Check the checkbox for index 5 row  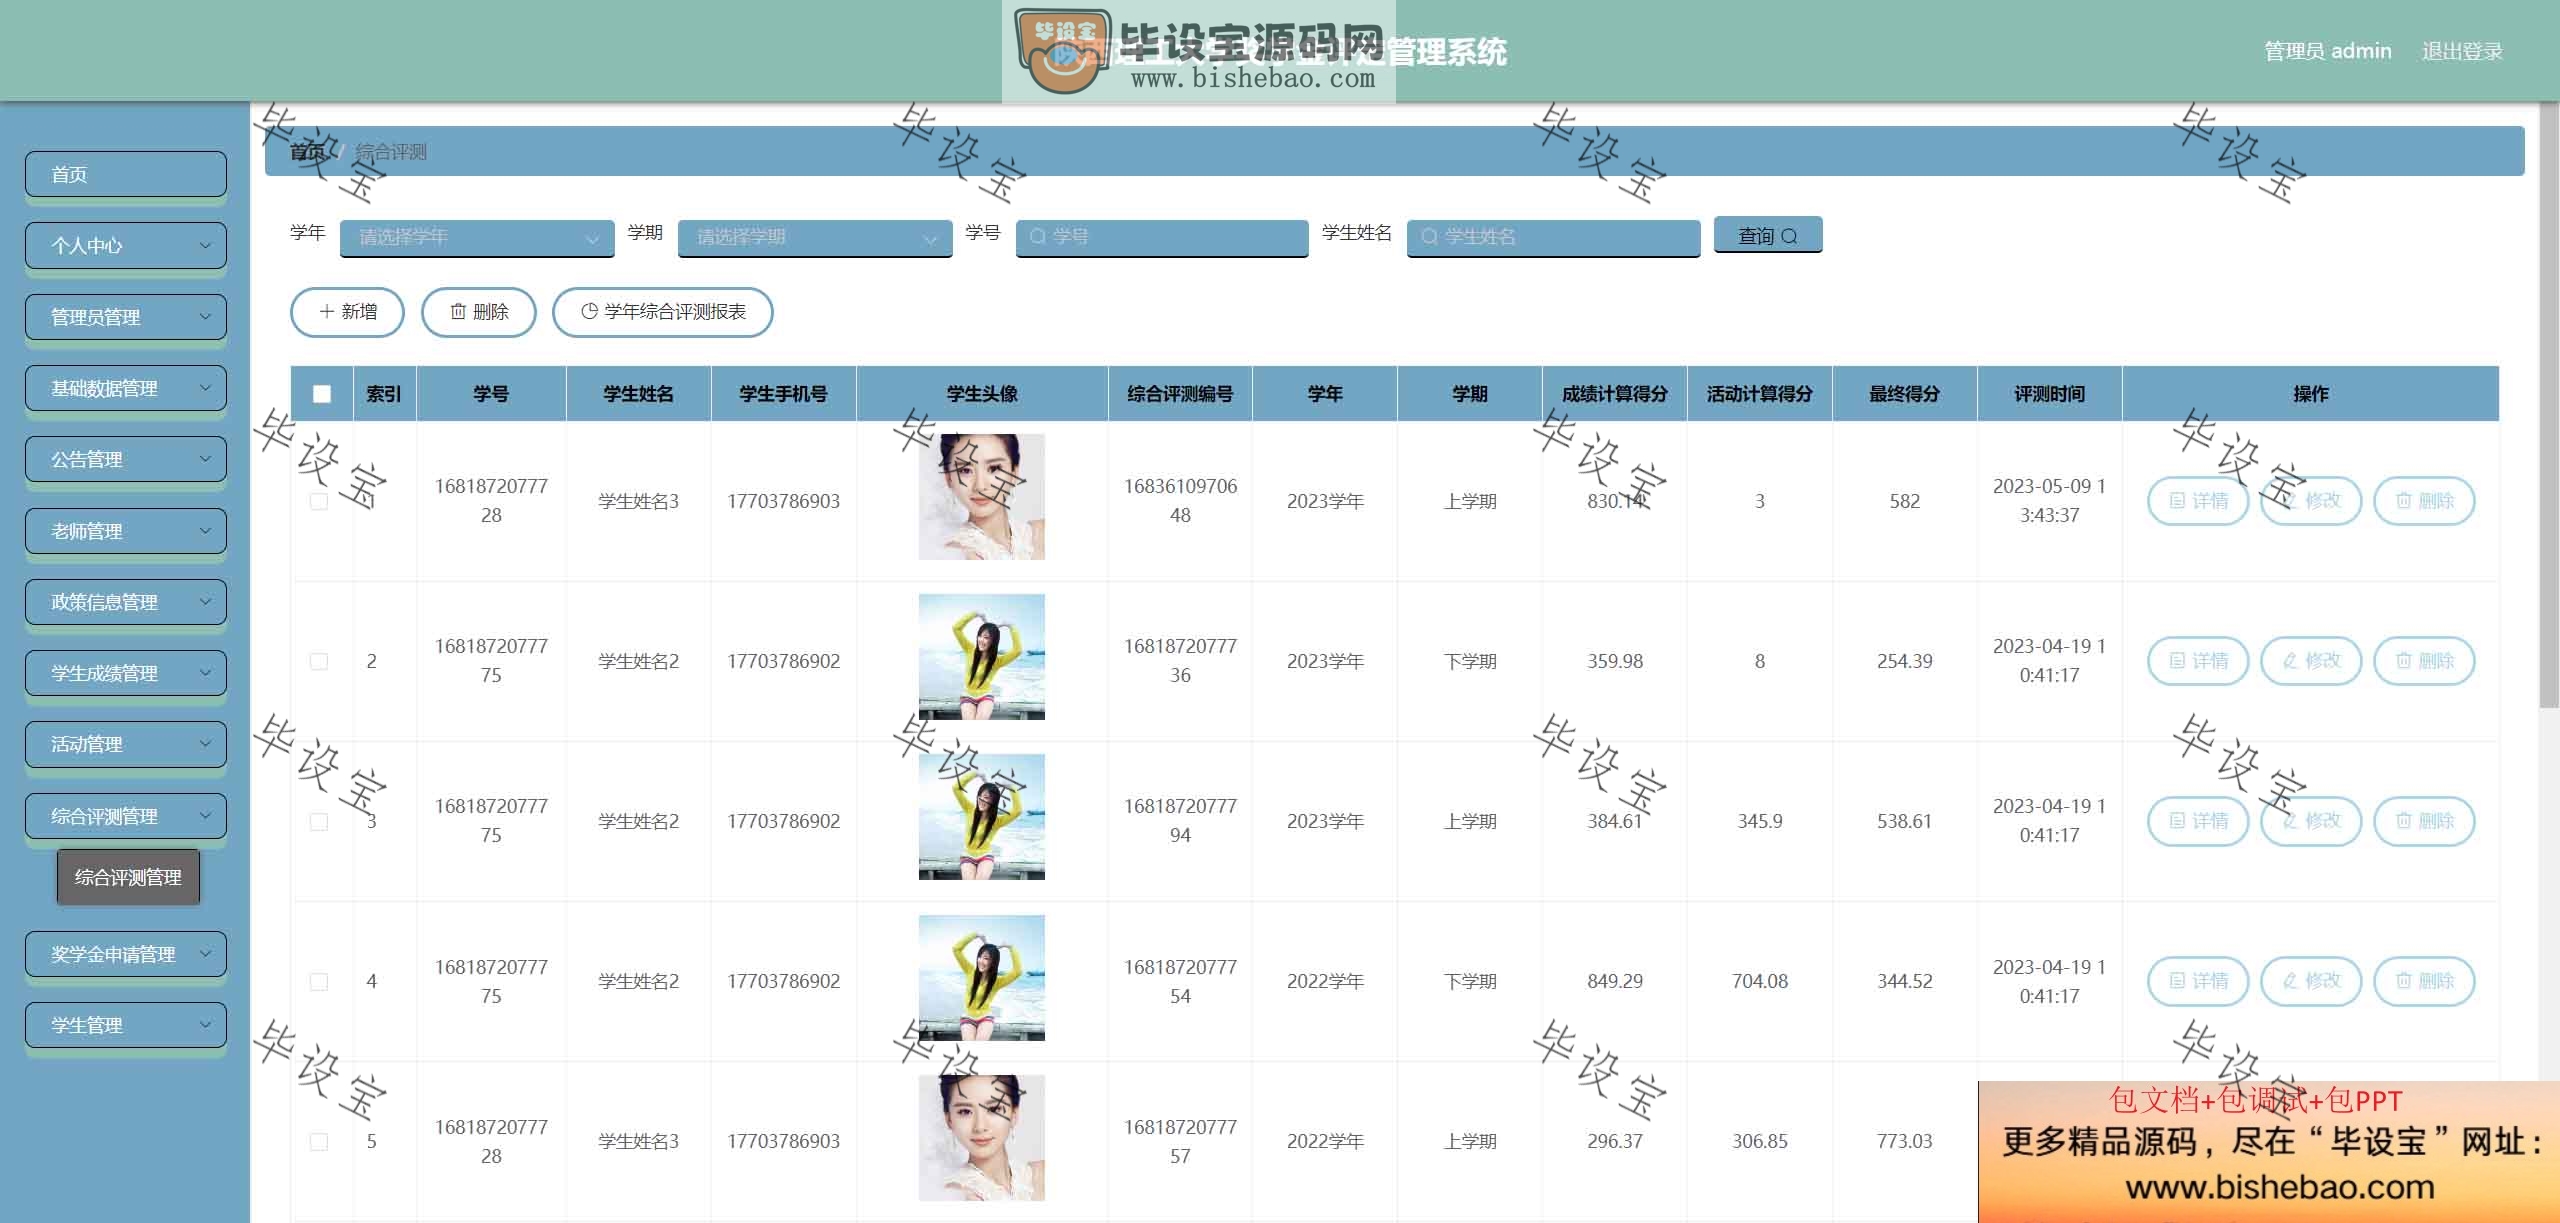pos(319,1141)
